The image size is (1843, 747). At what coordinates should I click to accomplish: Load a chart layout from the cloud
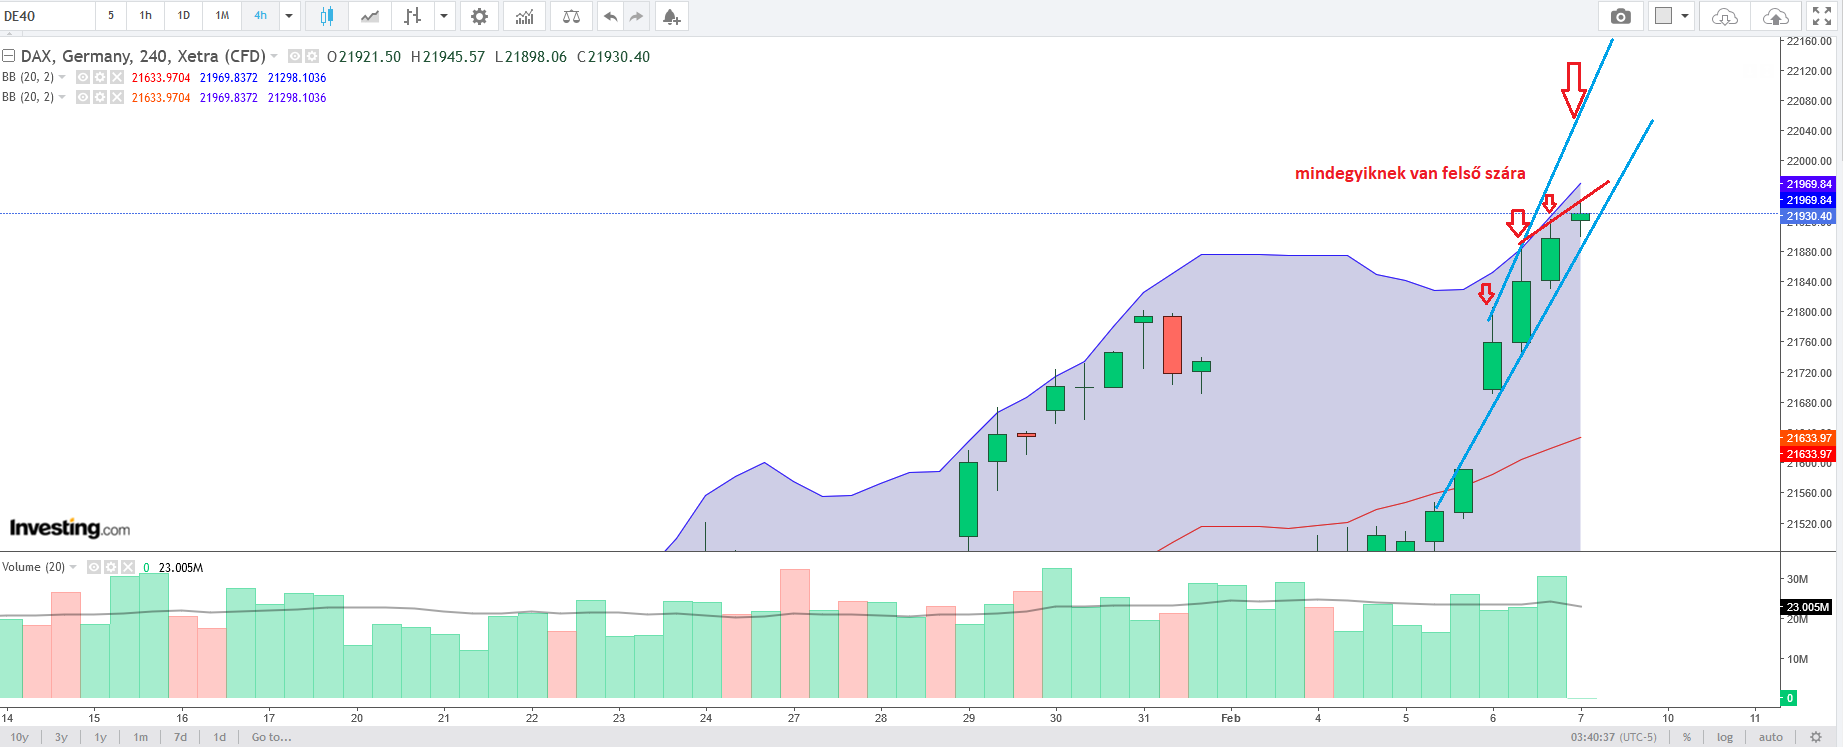[1725, 16]
